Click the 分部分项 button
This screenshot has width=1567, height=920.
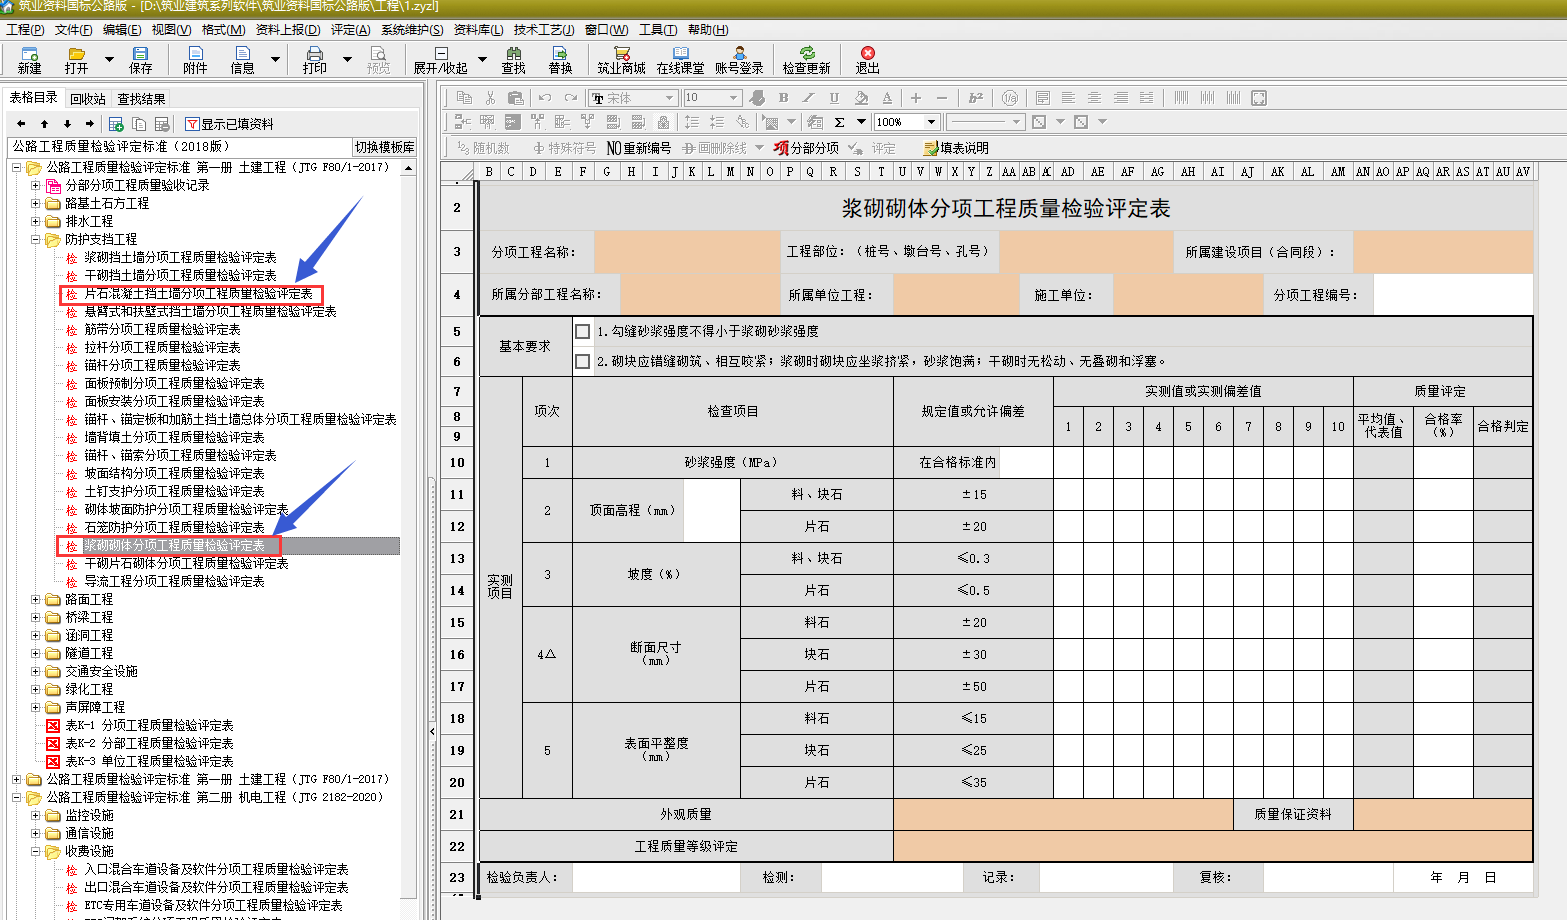point(806,148)
